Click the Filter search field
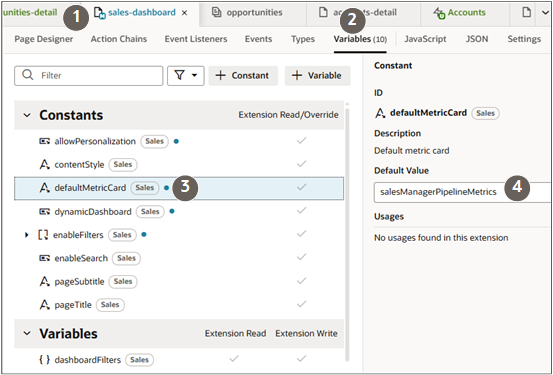The height and width of the screenshot is (375, 553). [x=89, y=75]
